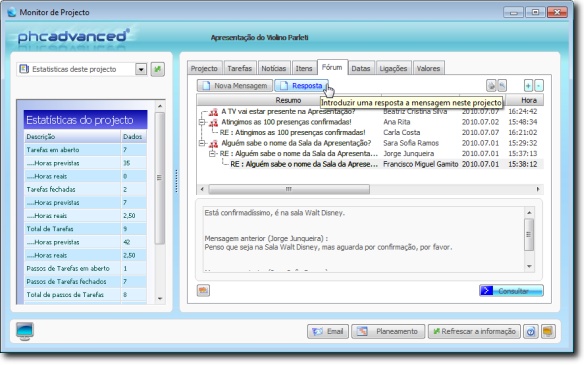Select the 'Atingimos as 100 presenças confirmadas!' message
The image size is (584, 365).
click(x=286, y=122)
